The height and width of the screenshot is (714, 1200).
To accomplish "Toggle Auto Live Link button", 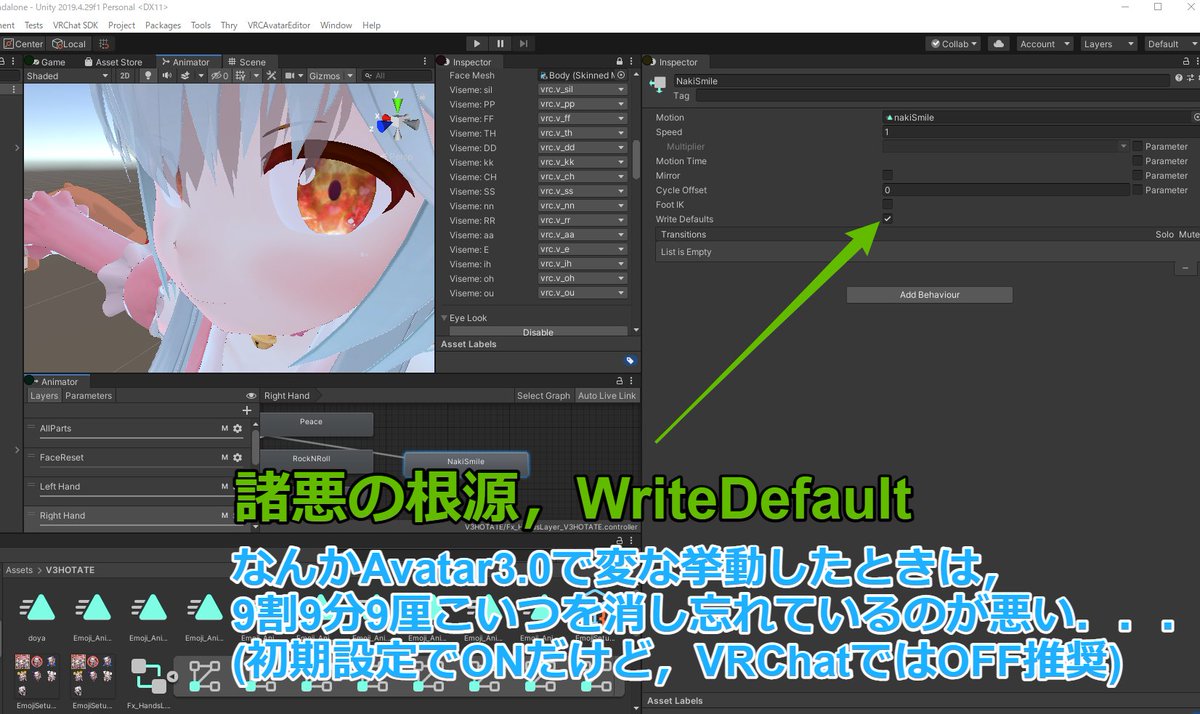I will [x=607, y=396].
